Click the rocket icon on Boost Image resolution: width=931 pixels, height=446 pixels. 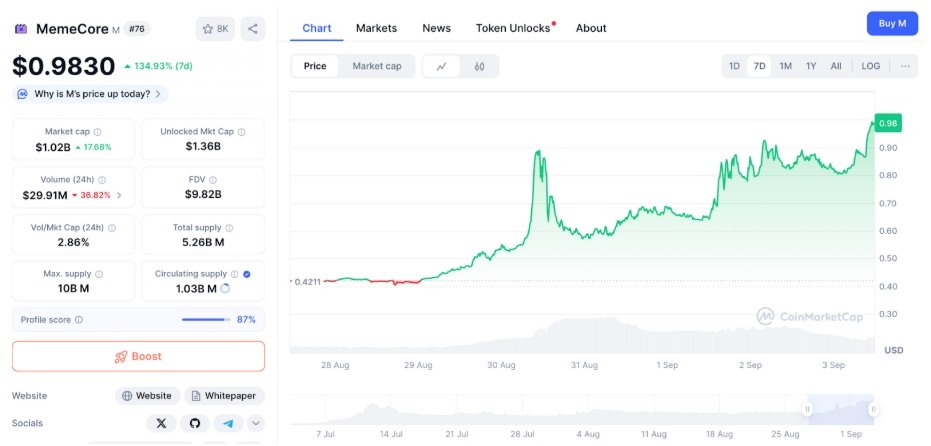point(121,356)
